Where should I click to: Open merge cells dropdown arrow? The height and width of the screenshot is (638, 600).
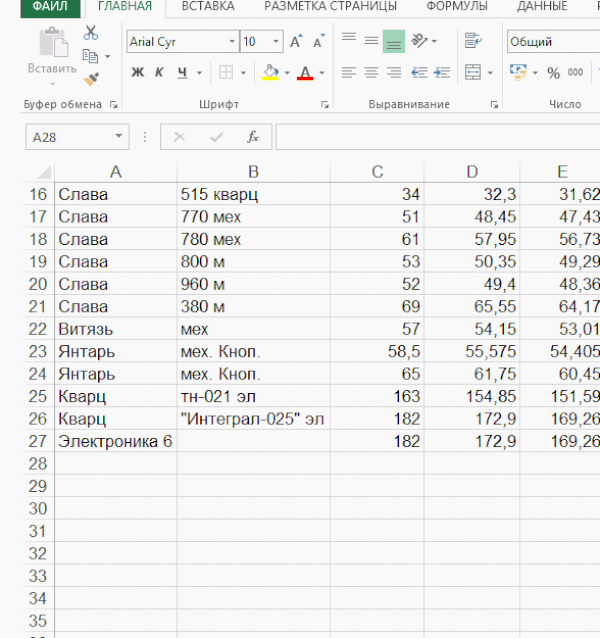pyautogui.click(x=490, y=73)
